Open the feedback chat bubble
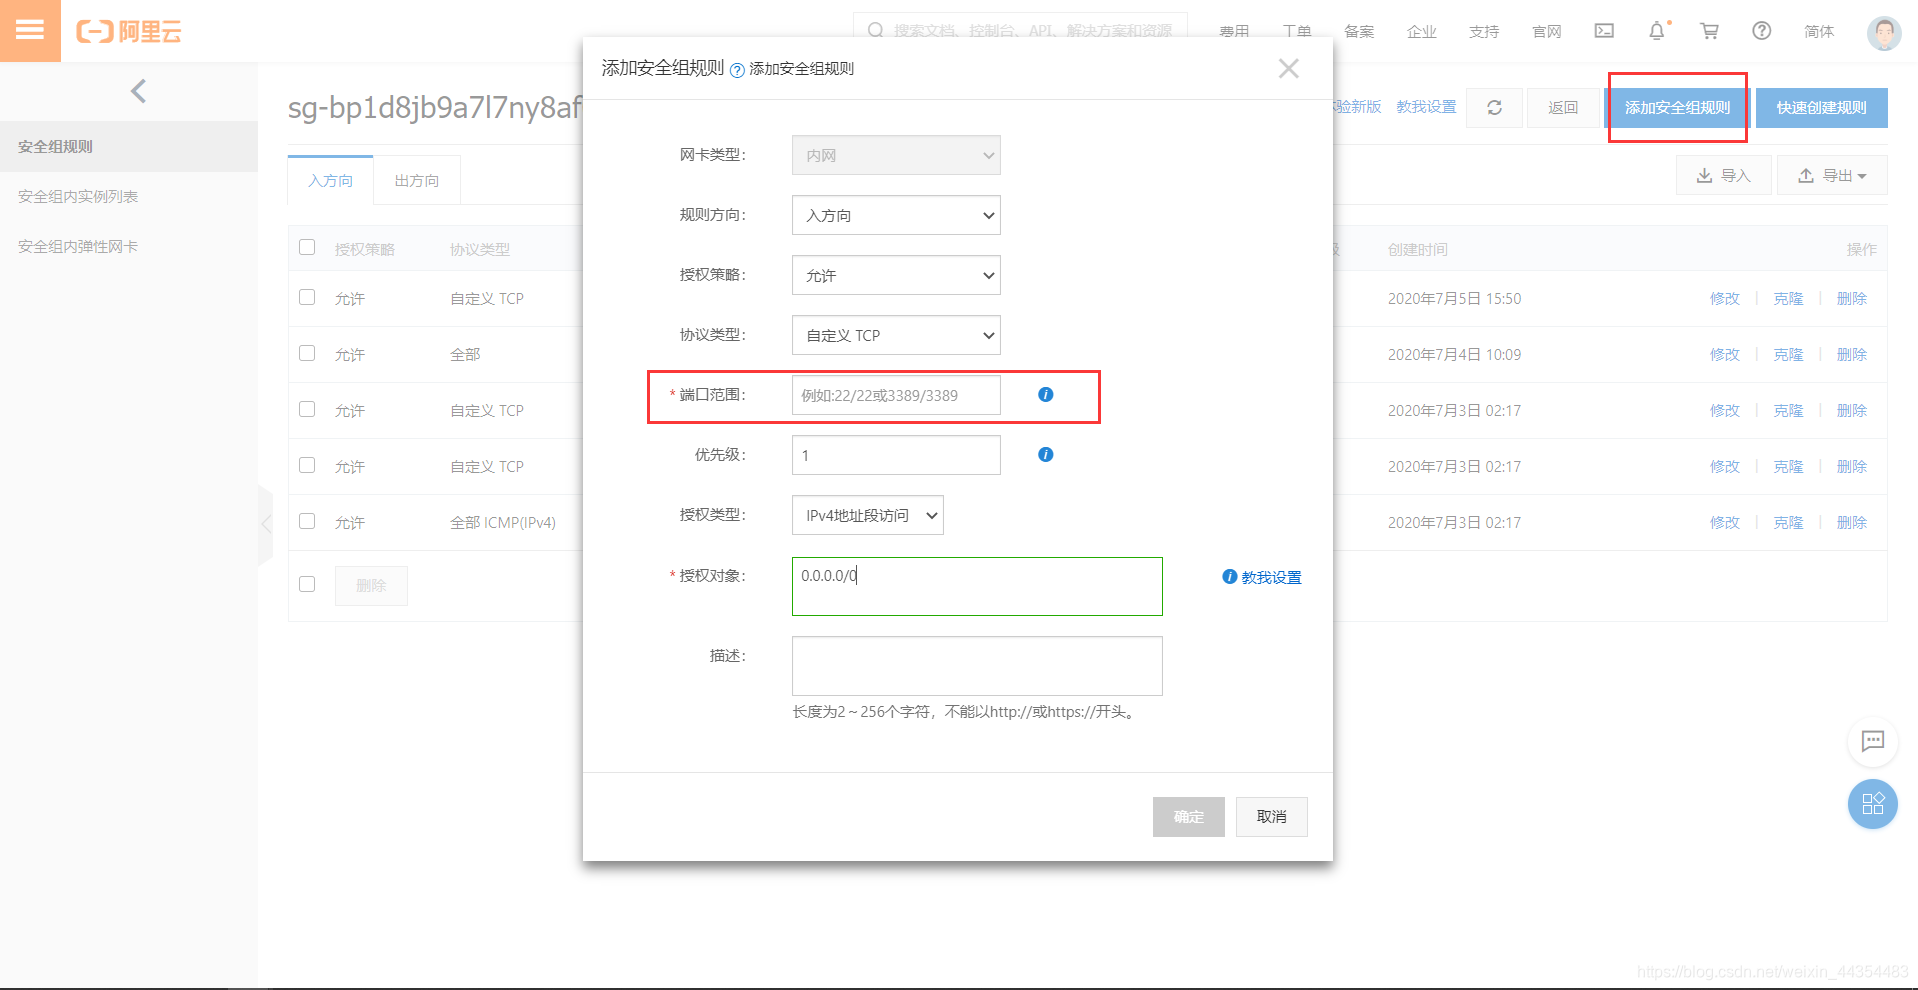 pyautogui.click(x=1872, y=742)
